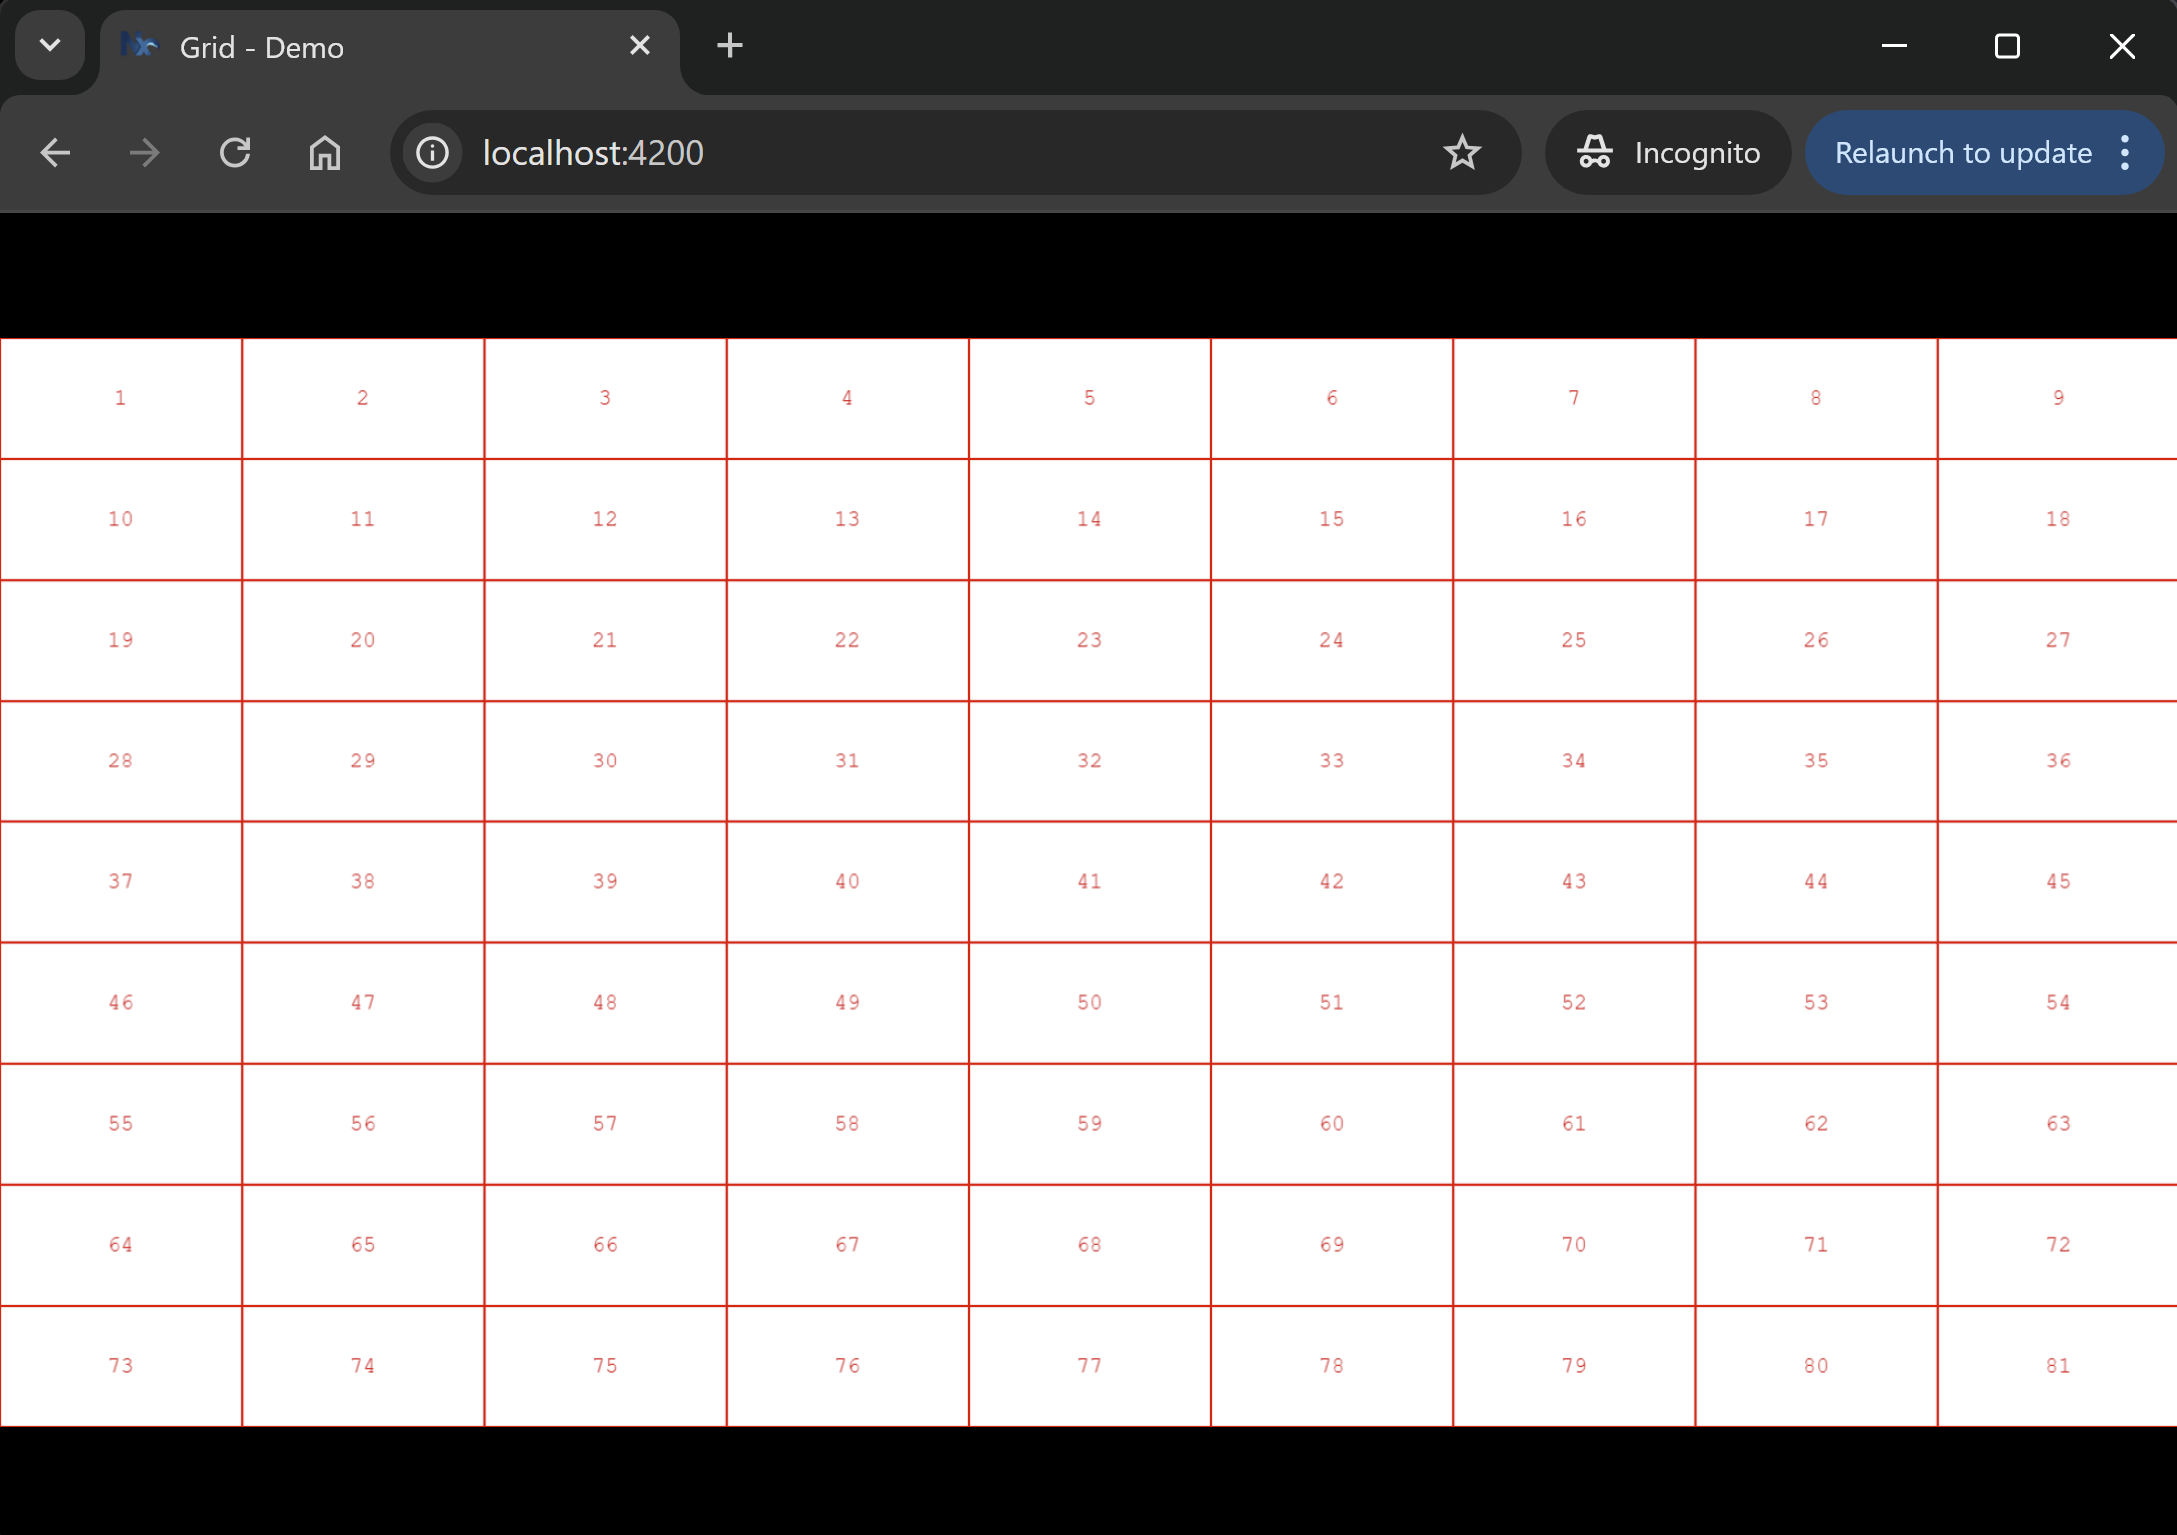The height and width of the screenshot is (1535, 2177).
Task: Select grid cell 27
Action: tap(2058, 641)
